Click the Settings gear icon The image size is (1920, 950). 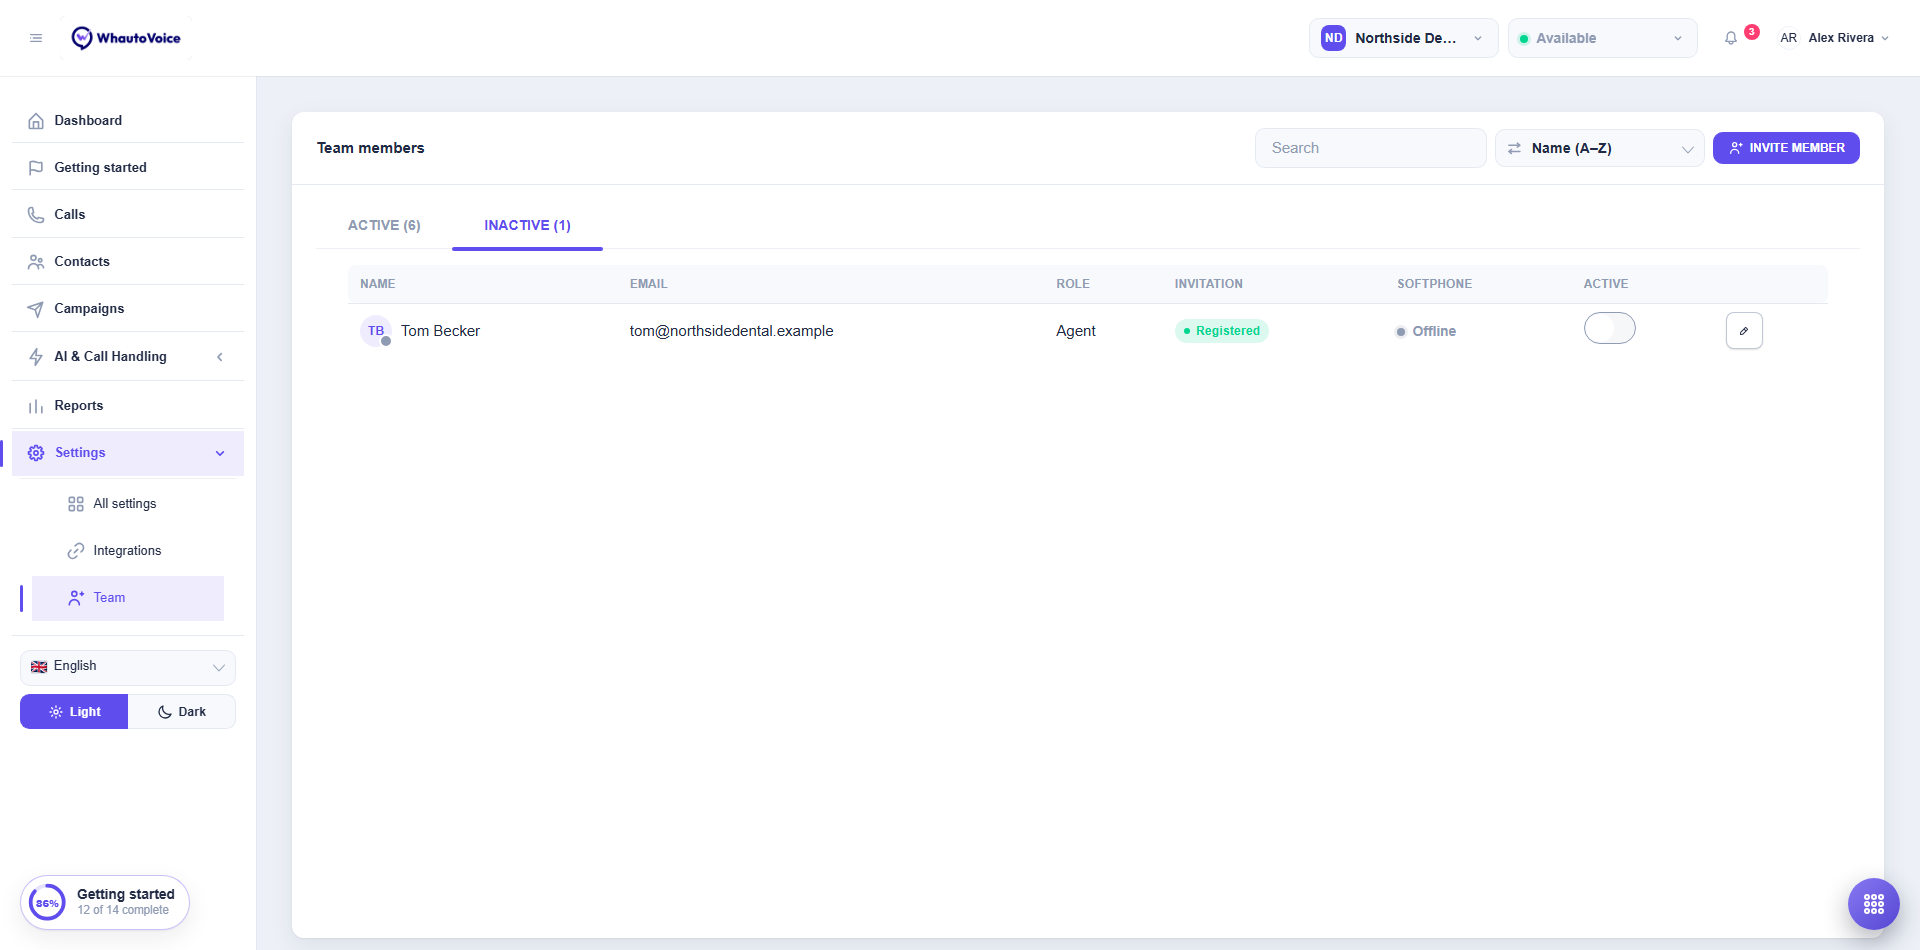[x=36, y=453]
